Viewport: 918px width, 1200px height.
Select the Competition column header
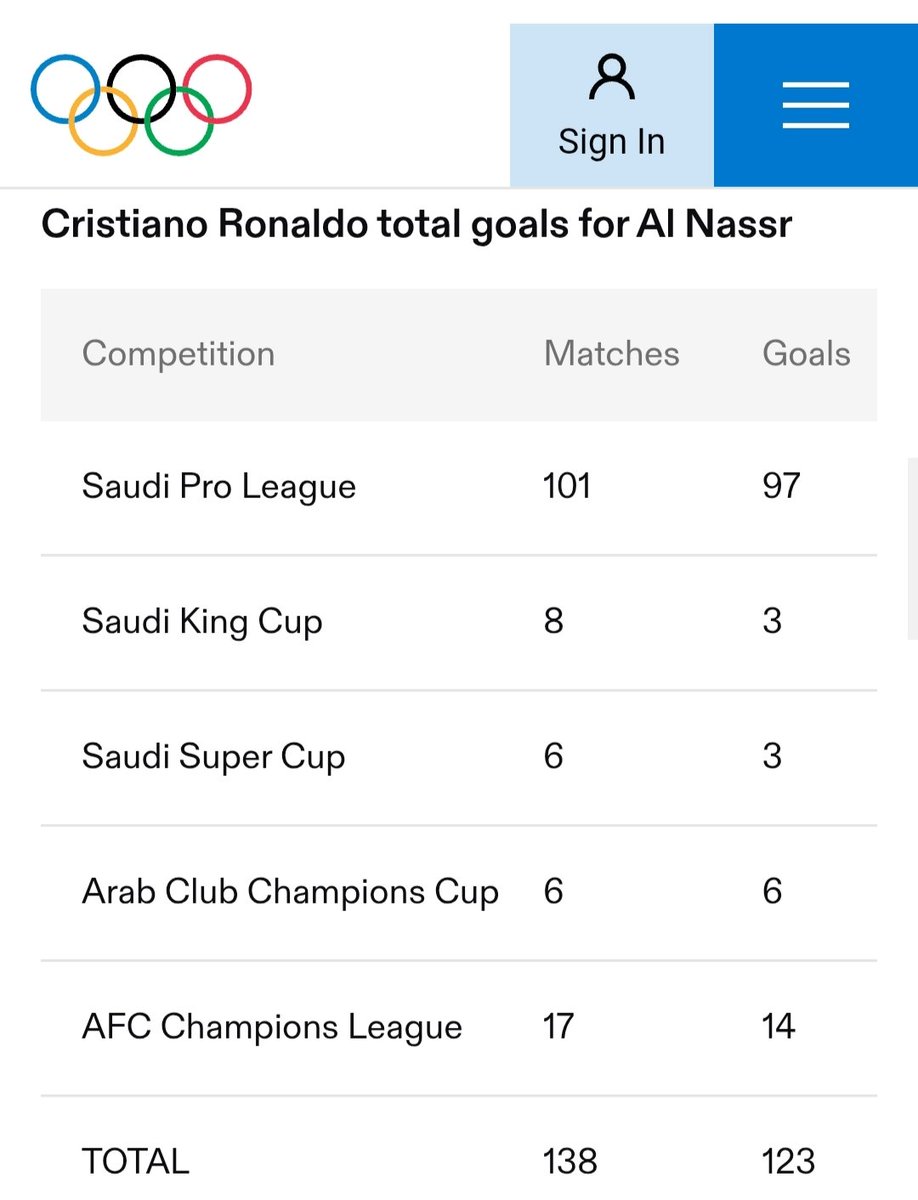tap(178, 354)
